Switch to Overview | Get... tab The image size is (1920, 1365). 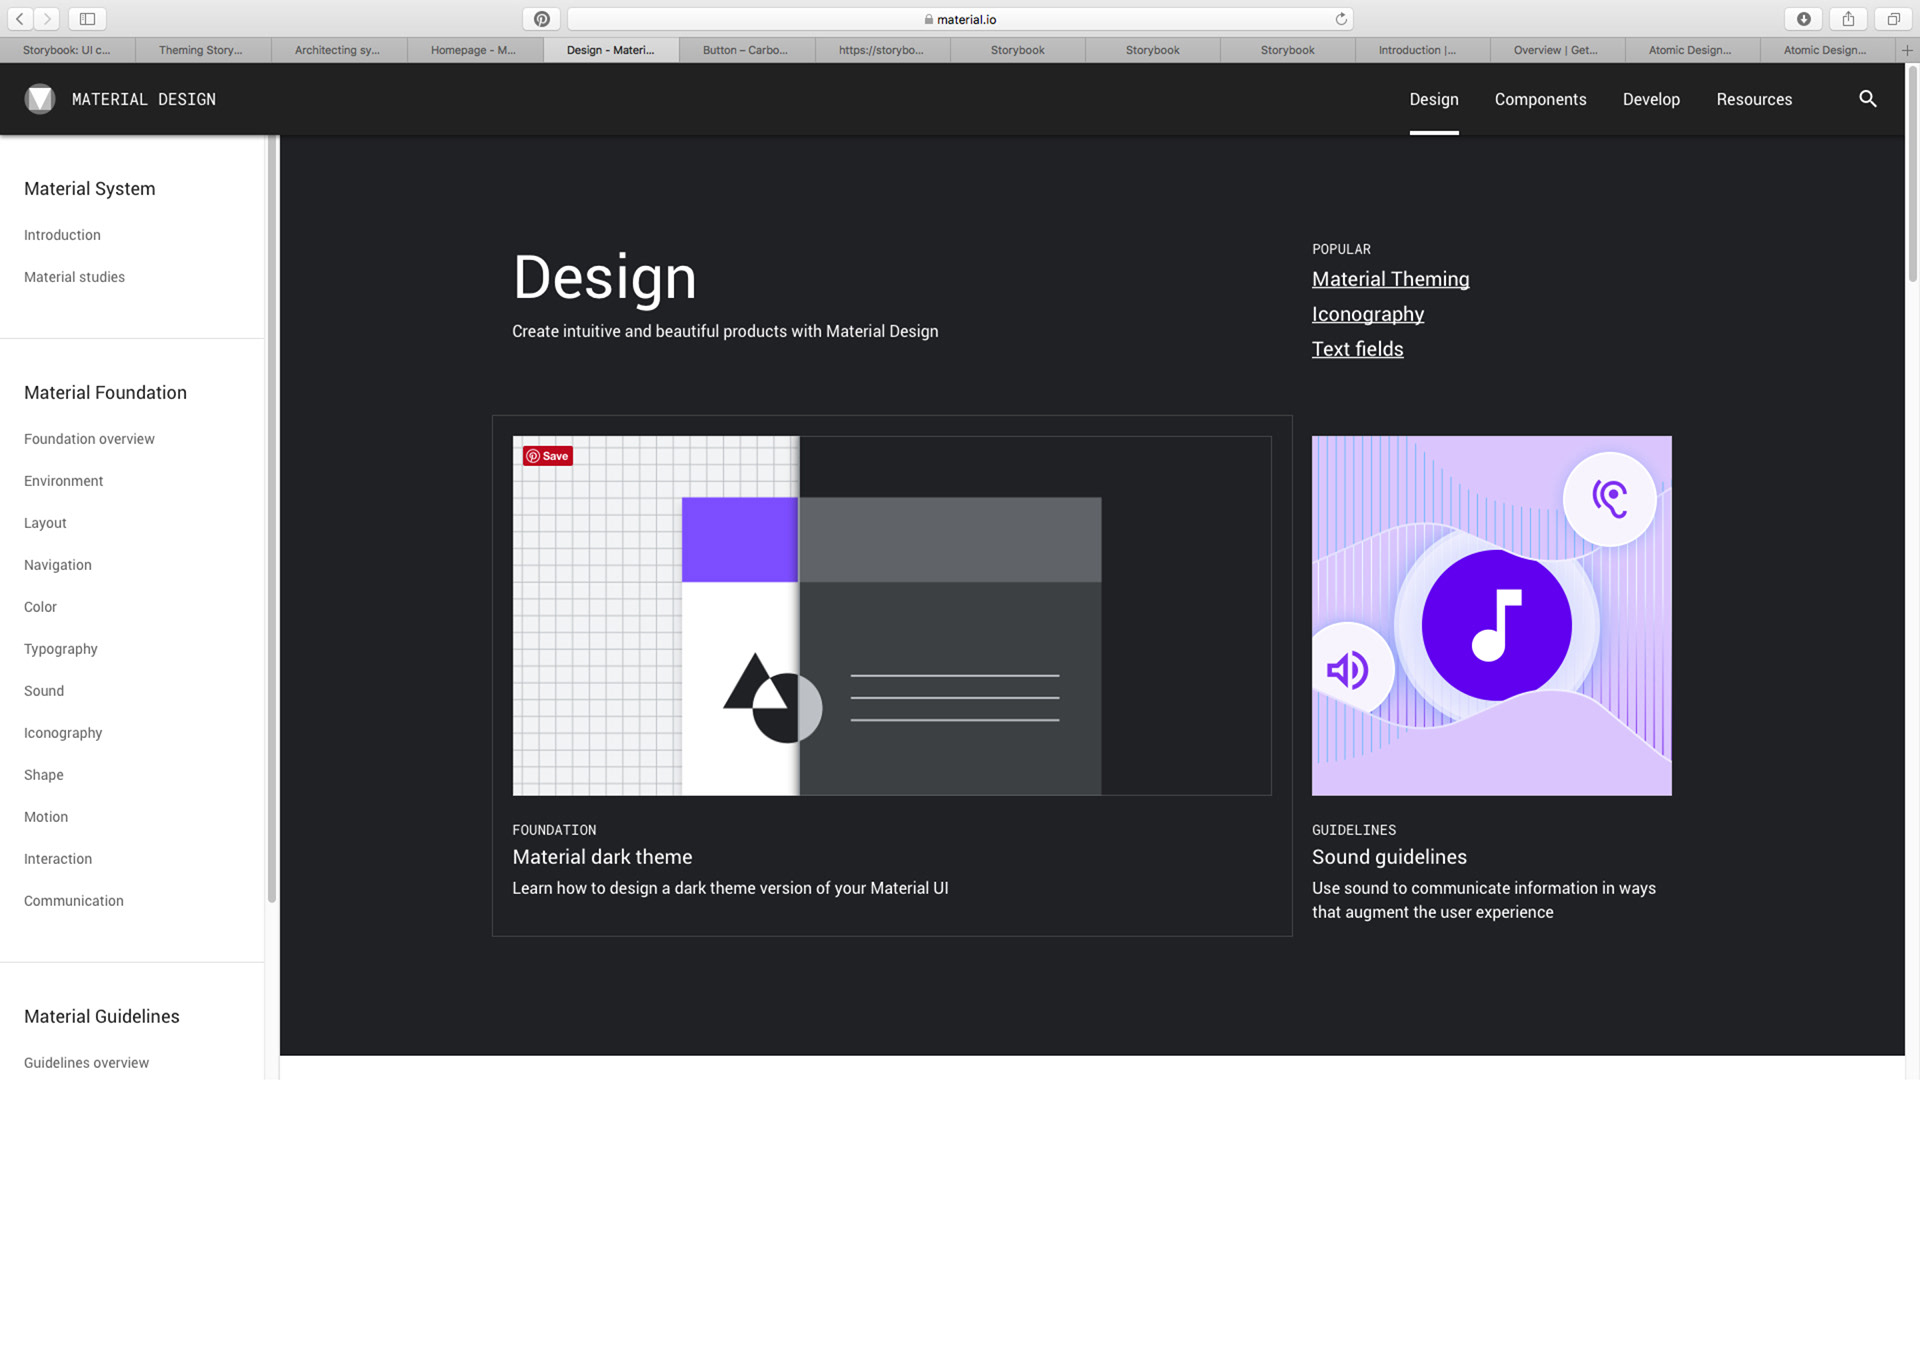click(1555, 50)
